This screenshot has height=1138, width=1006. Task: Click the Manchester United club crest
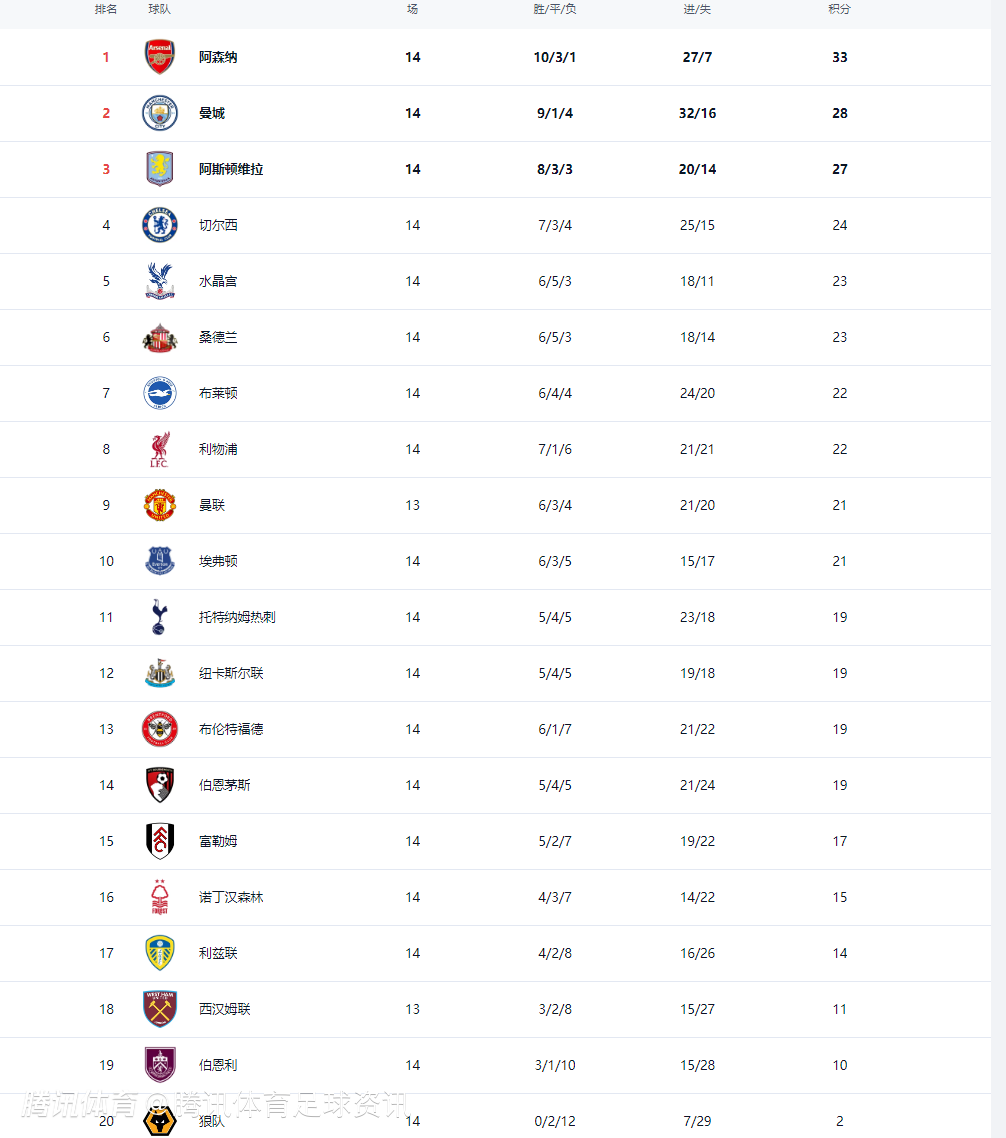[x=160, y=505]
